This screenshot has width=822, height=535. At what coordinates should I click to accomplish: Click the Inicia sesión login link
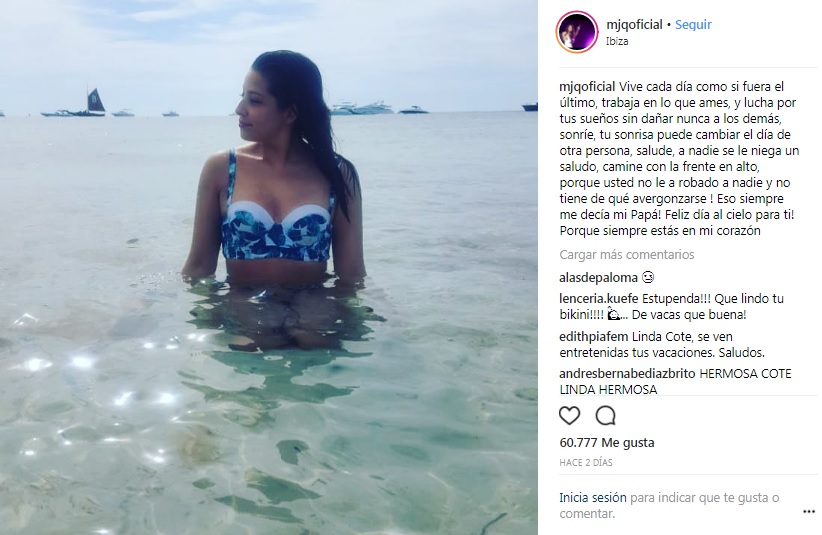click(x=593, y=497)
